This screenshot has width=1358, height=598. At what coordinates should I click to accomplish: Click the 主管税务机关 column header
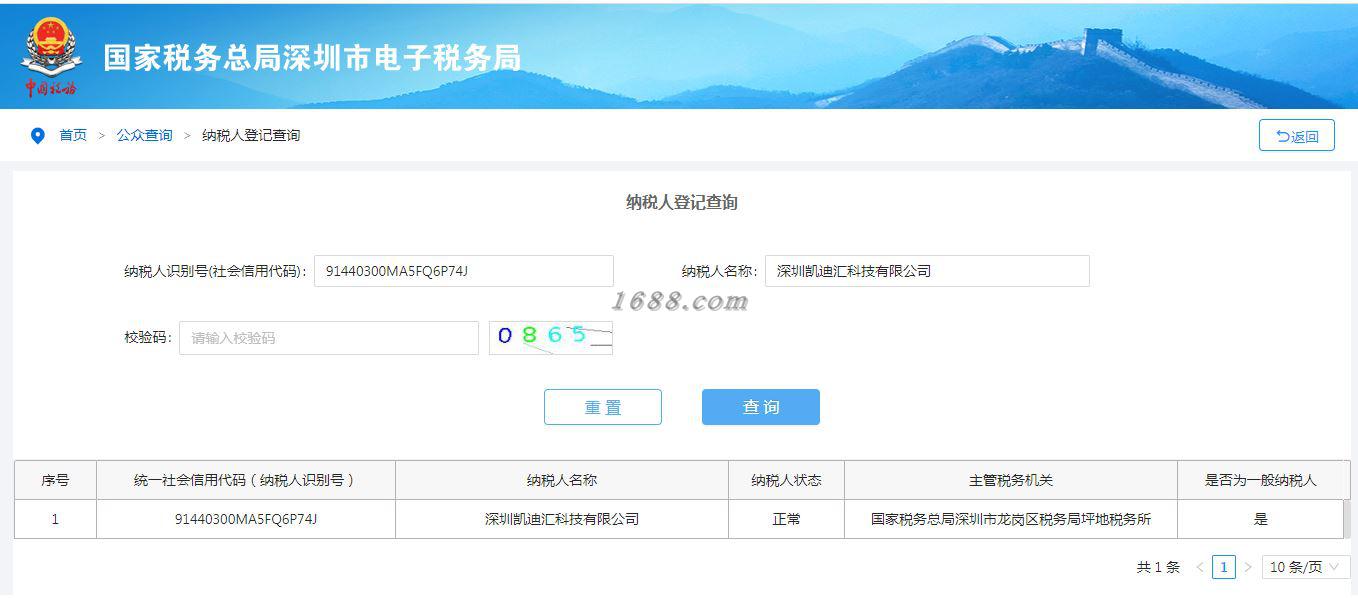[1011, 480]
